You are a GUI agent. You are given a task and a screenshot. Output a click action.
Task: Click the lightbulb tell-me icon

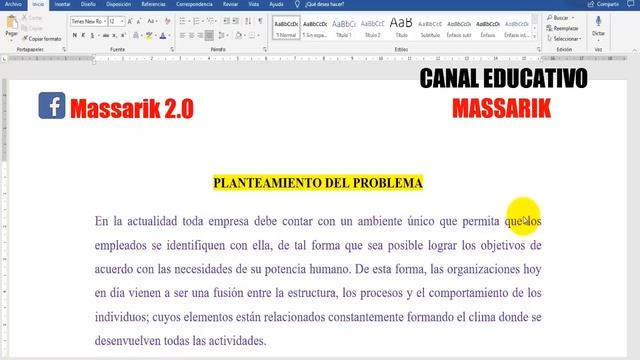(x=297, y=4)
